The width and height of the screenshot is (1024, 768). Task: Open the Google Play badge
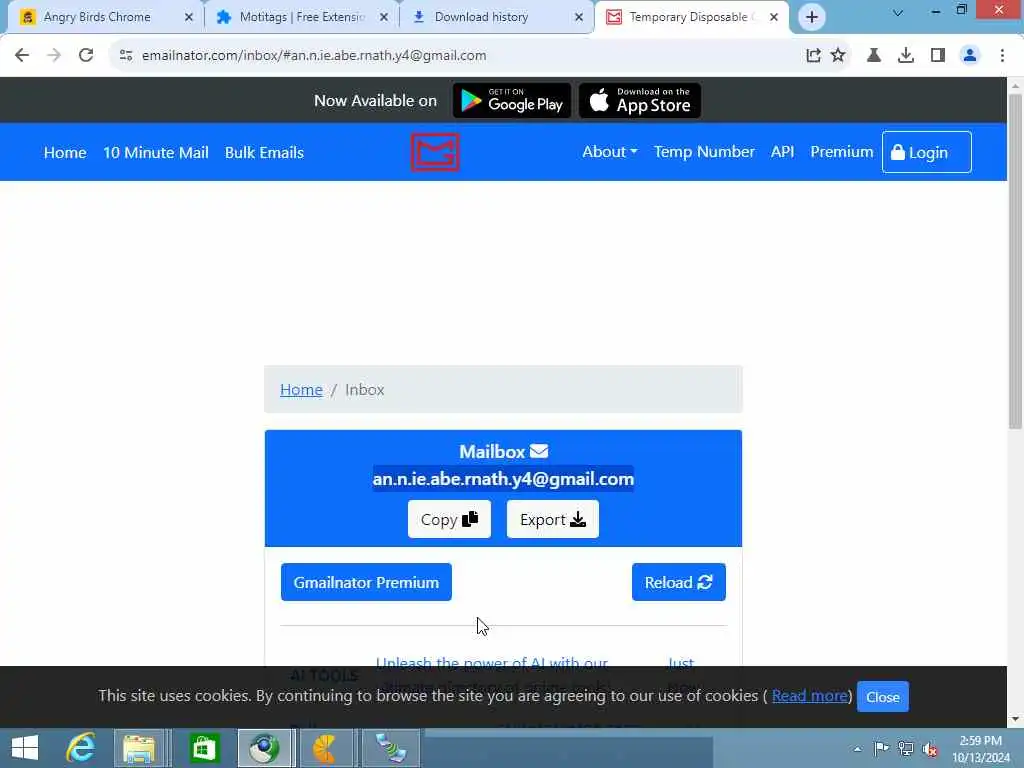512,101
